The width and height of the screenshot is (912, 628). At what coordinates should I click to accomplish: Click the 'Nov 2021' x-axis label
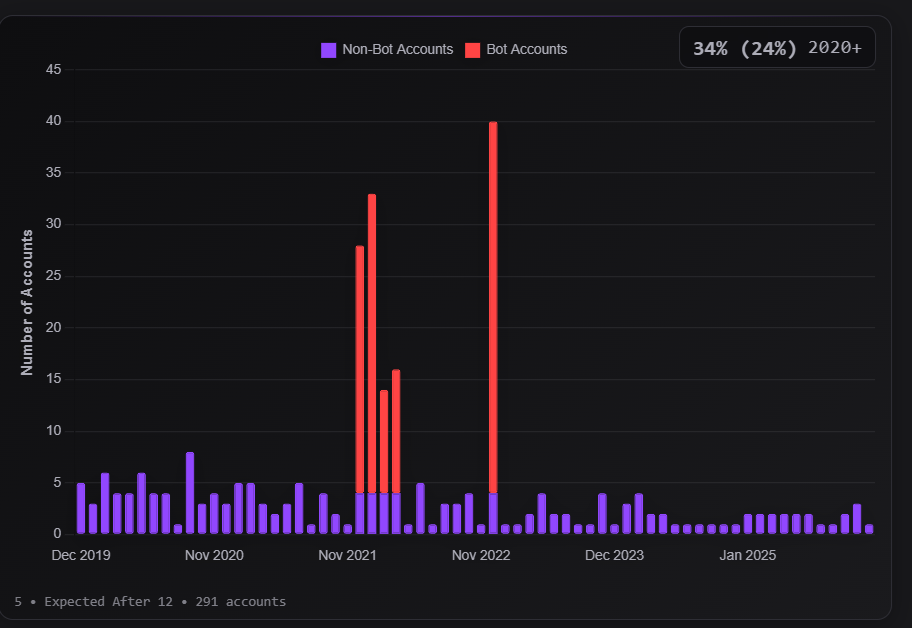347,555
